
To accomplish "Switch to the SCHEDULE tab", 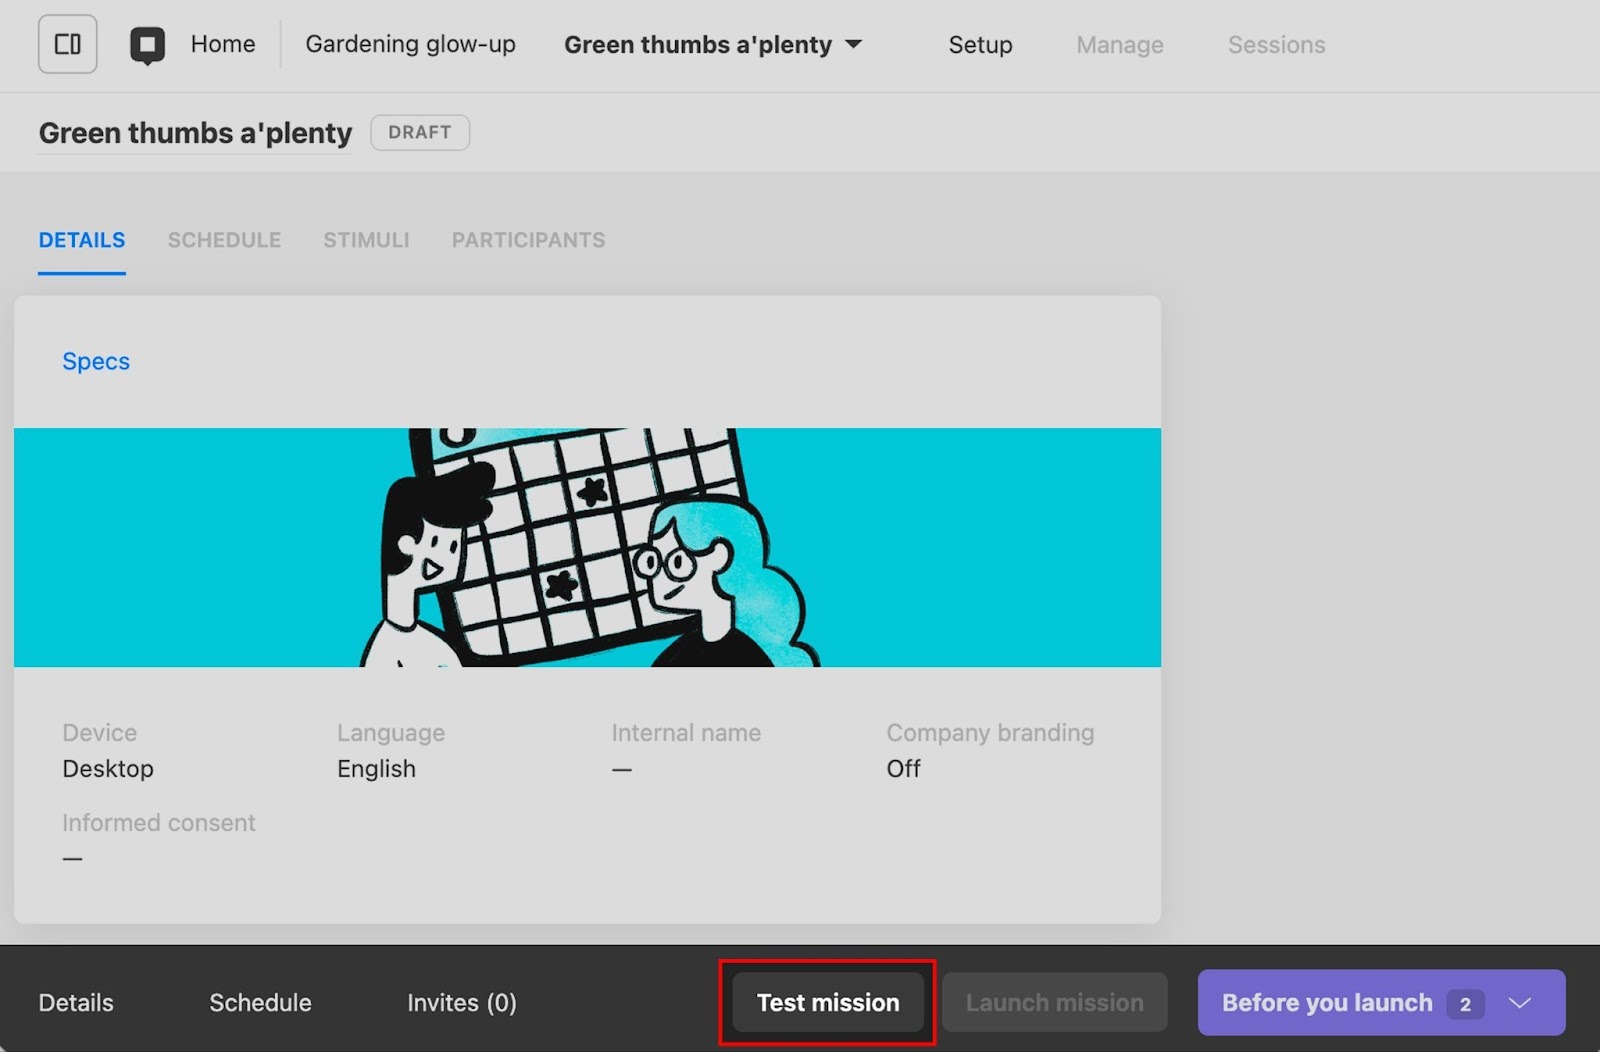I will click(224, 240).
